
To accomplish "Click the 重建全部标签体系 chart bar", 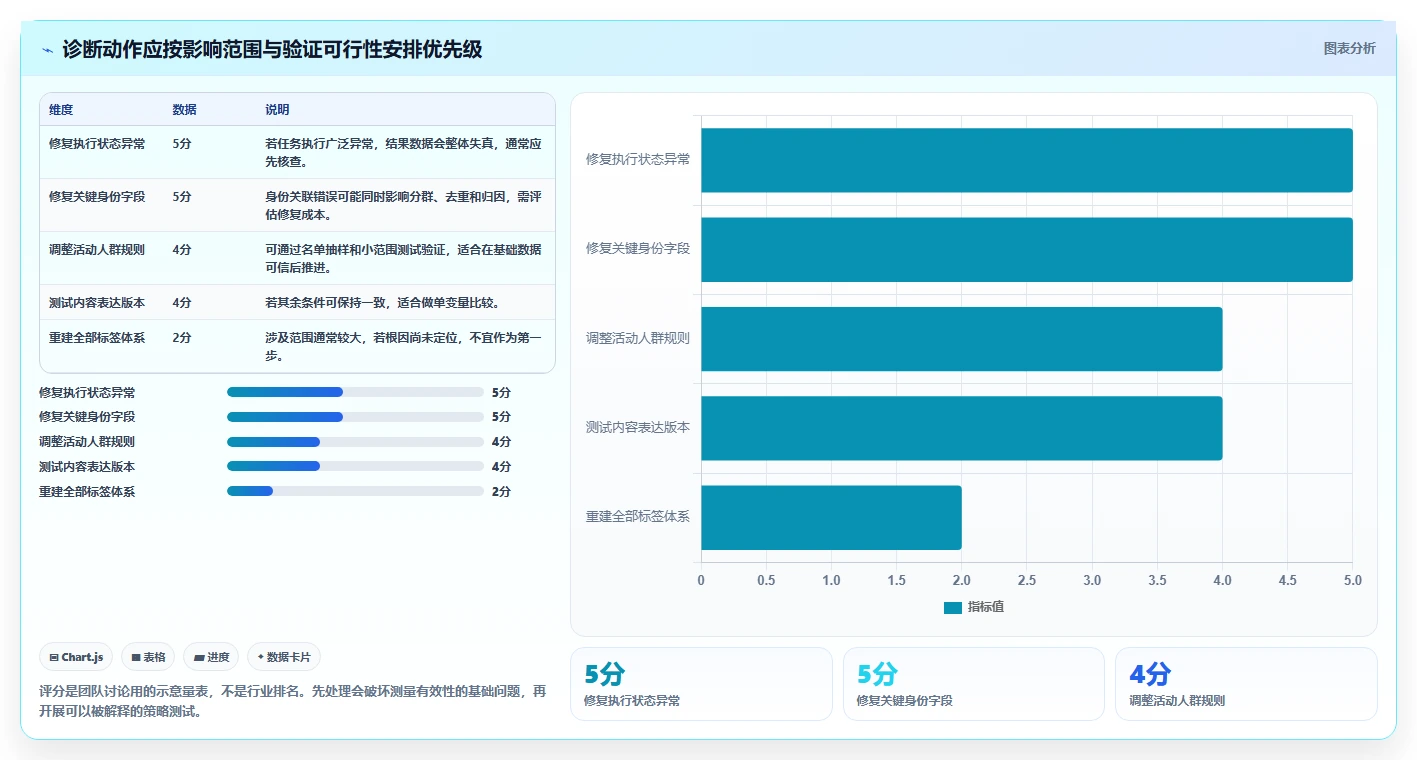I will tap(831, 517).
